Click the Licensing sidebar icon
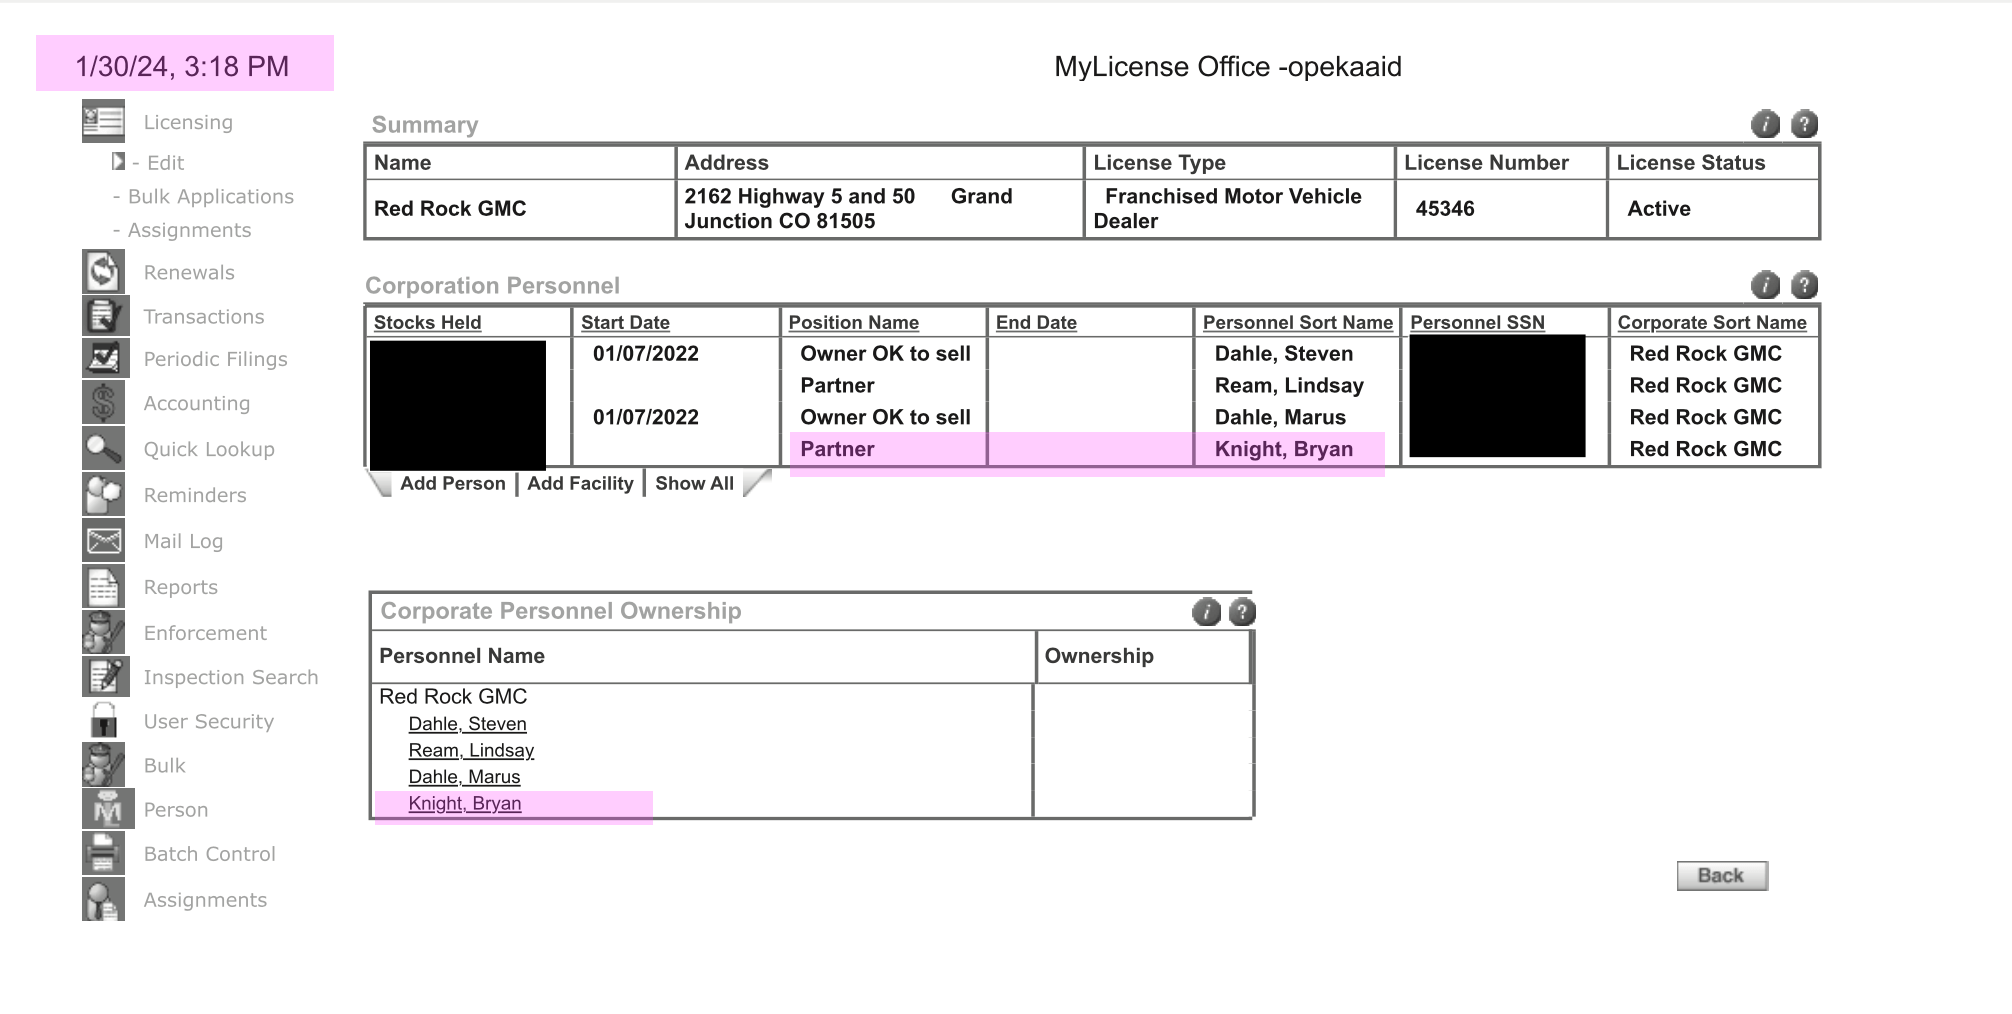2012x1014 pixels. point(103,122)
